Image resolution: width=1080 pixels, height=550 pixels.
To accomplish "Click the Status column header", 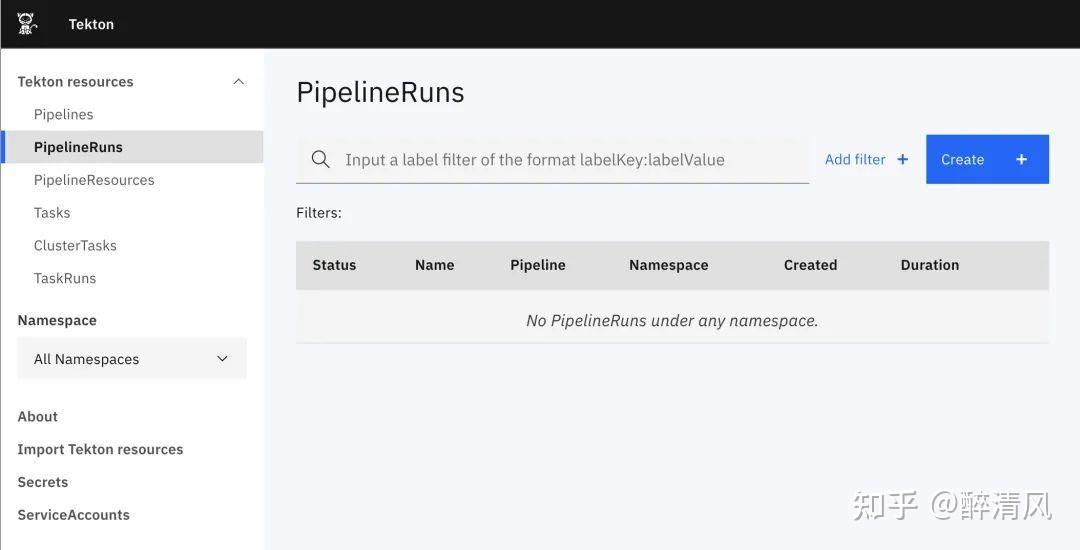I will pos(334,265).
